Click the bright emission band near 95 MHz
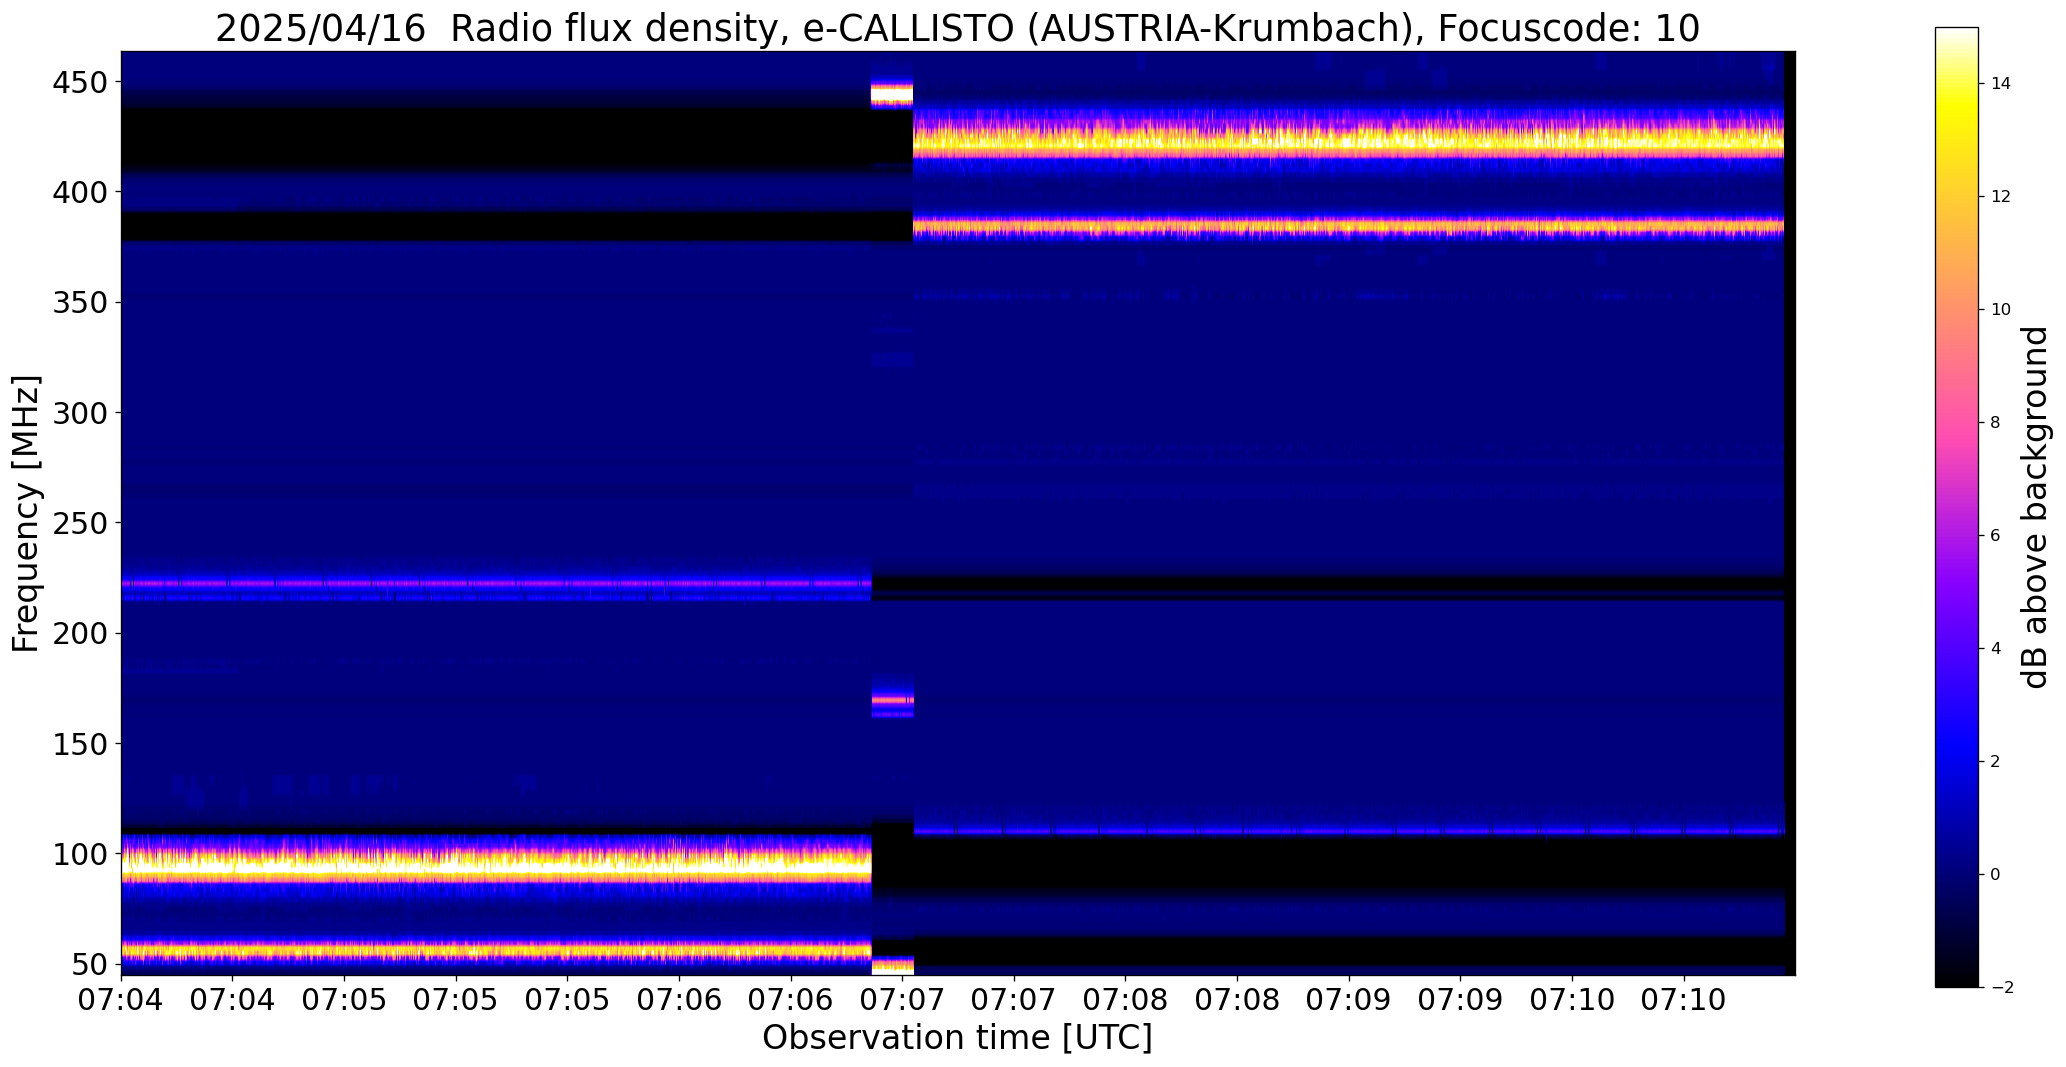Screen dimensions: 2066x1067 [496, 865]
